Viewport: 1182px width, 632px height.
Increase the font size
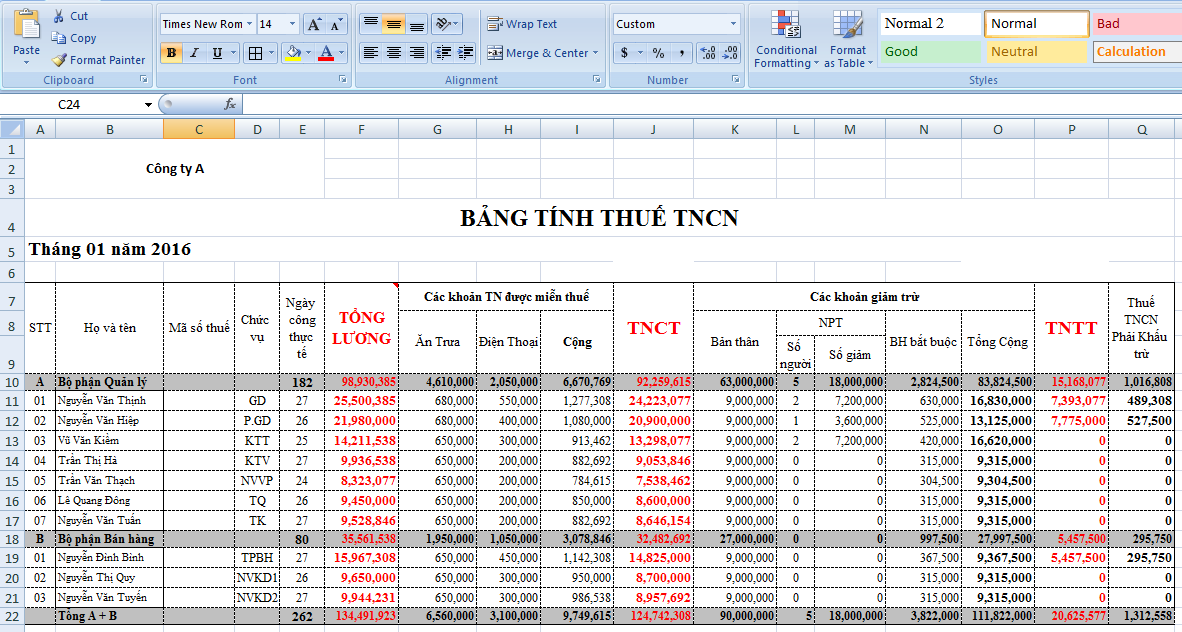pos(313,24)
